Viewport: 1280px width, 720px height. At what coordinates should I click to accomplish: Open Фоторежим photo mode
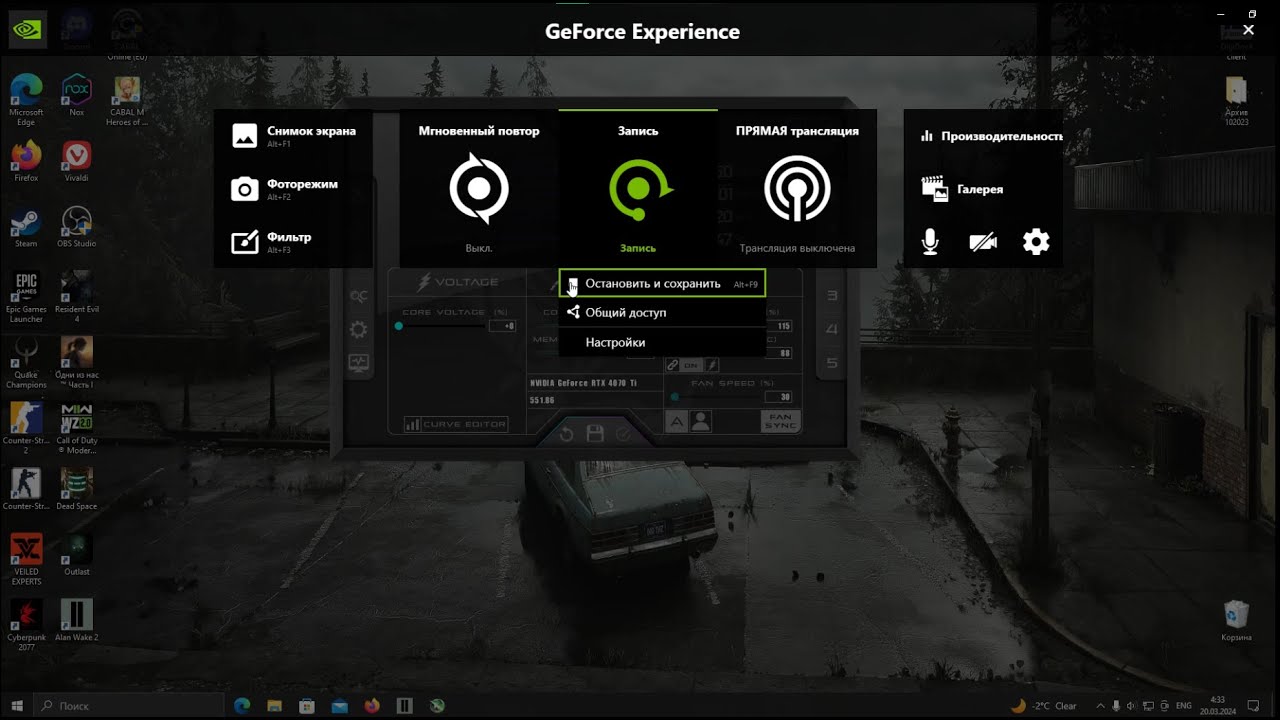[x=285, y=188]
